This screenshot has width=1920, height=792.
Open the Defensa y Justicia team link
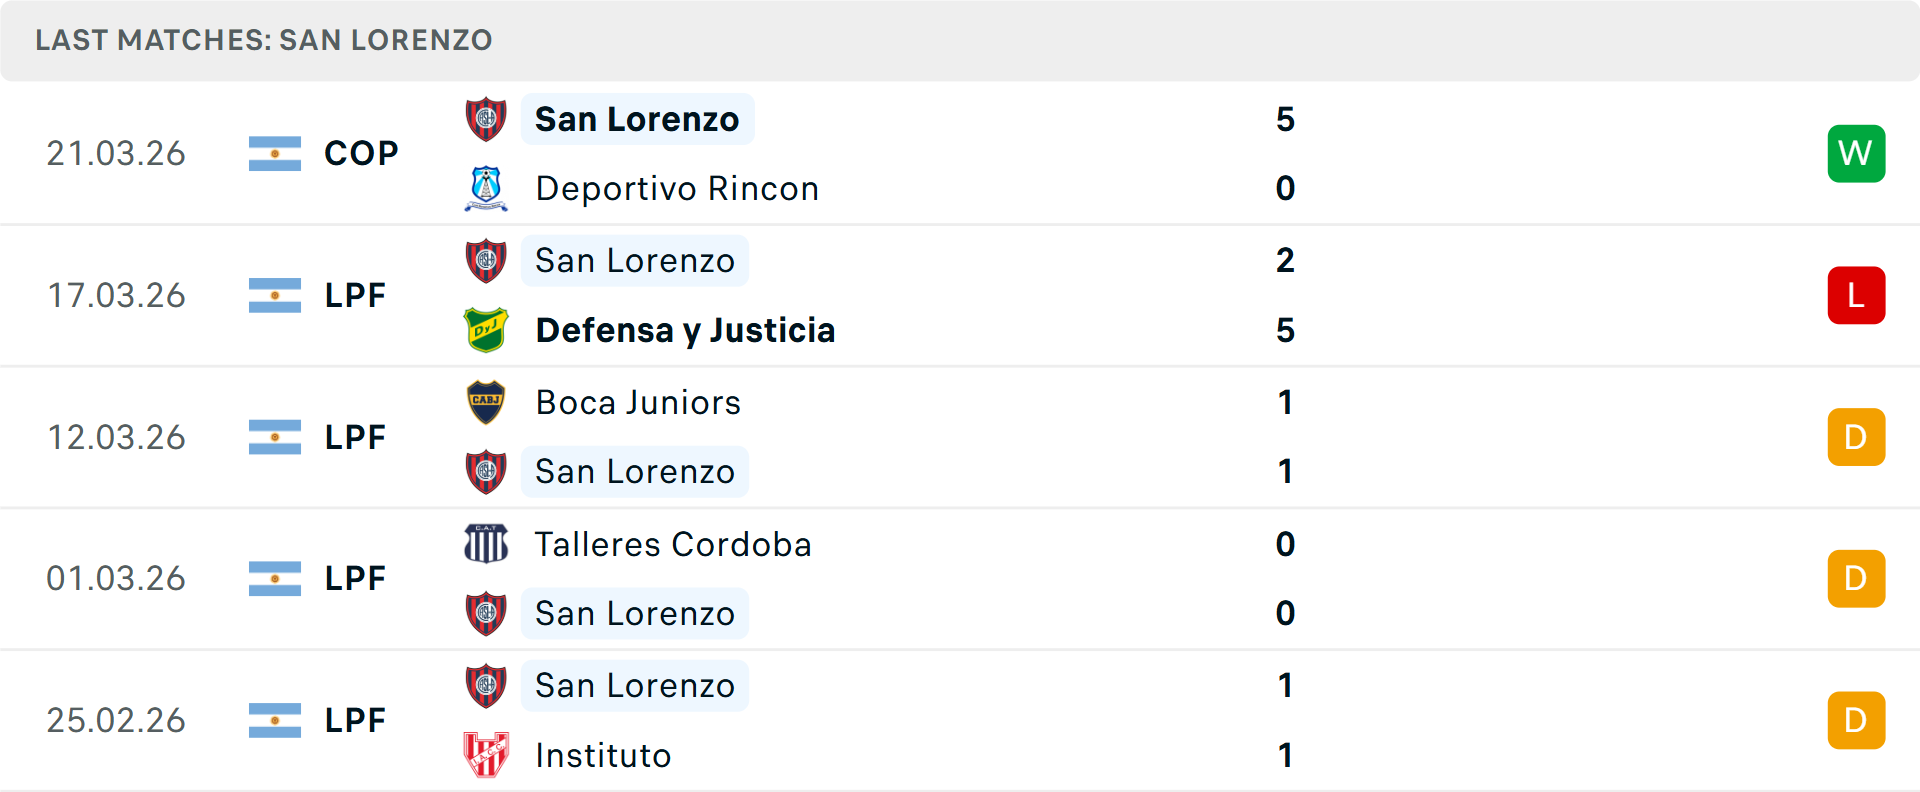(x=685, y=330)
